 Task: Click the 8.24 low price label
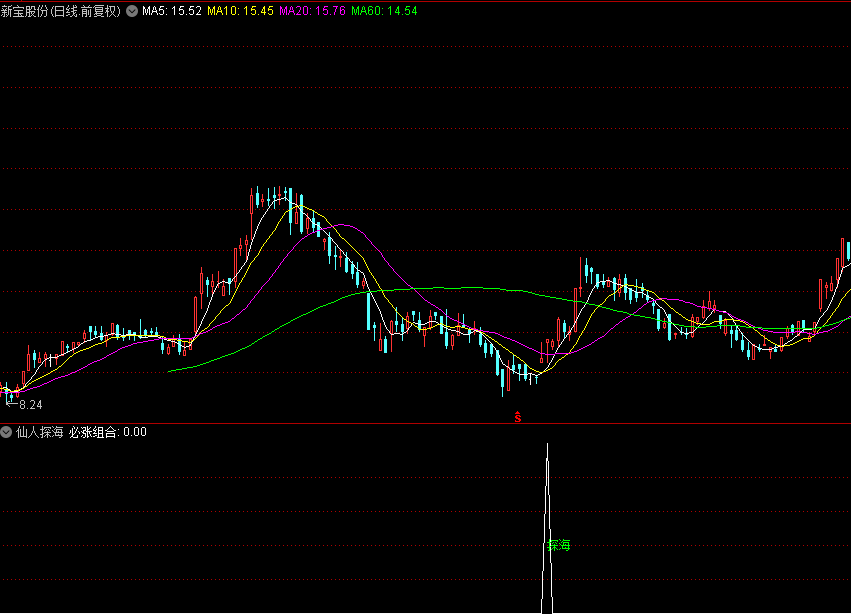(30, 404)
